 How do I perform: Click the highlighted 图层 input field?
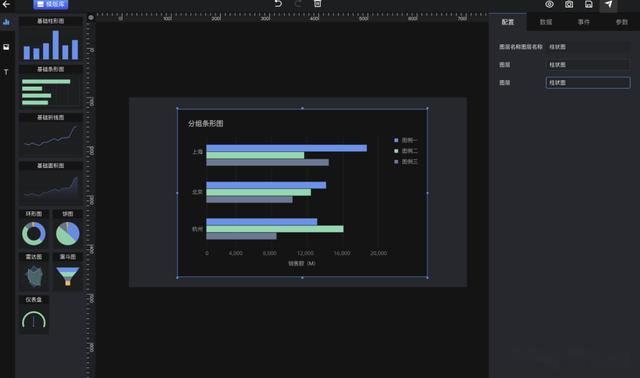click(x=588, y=82)
